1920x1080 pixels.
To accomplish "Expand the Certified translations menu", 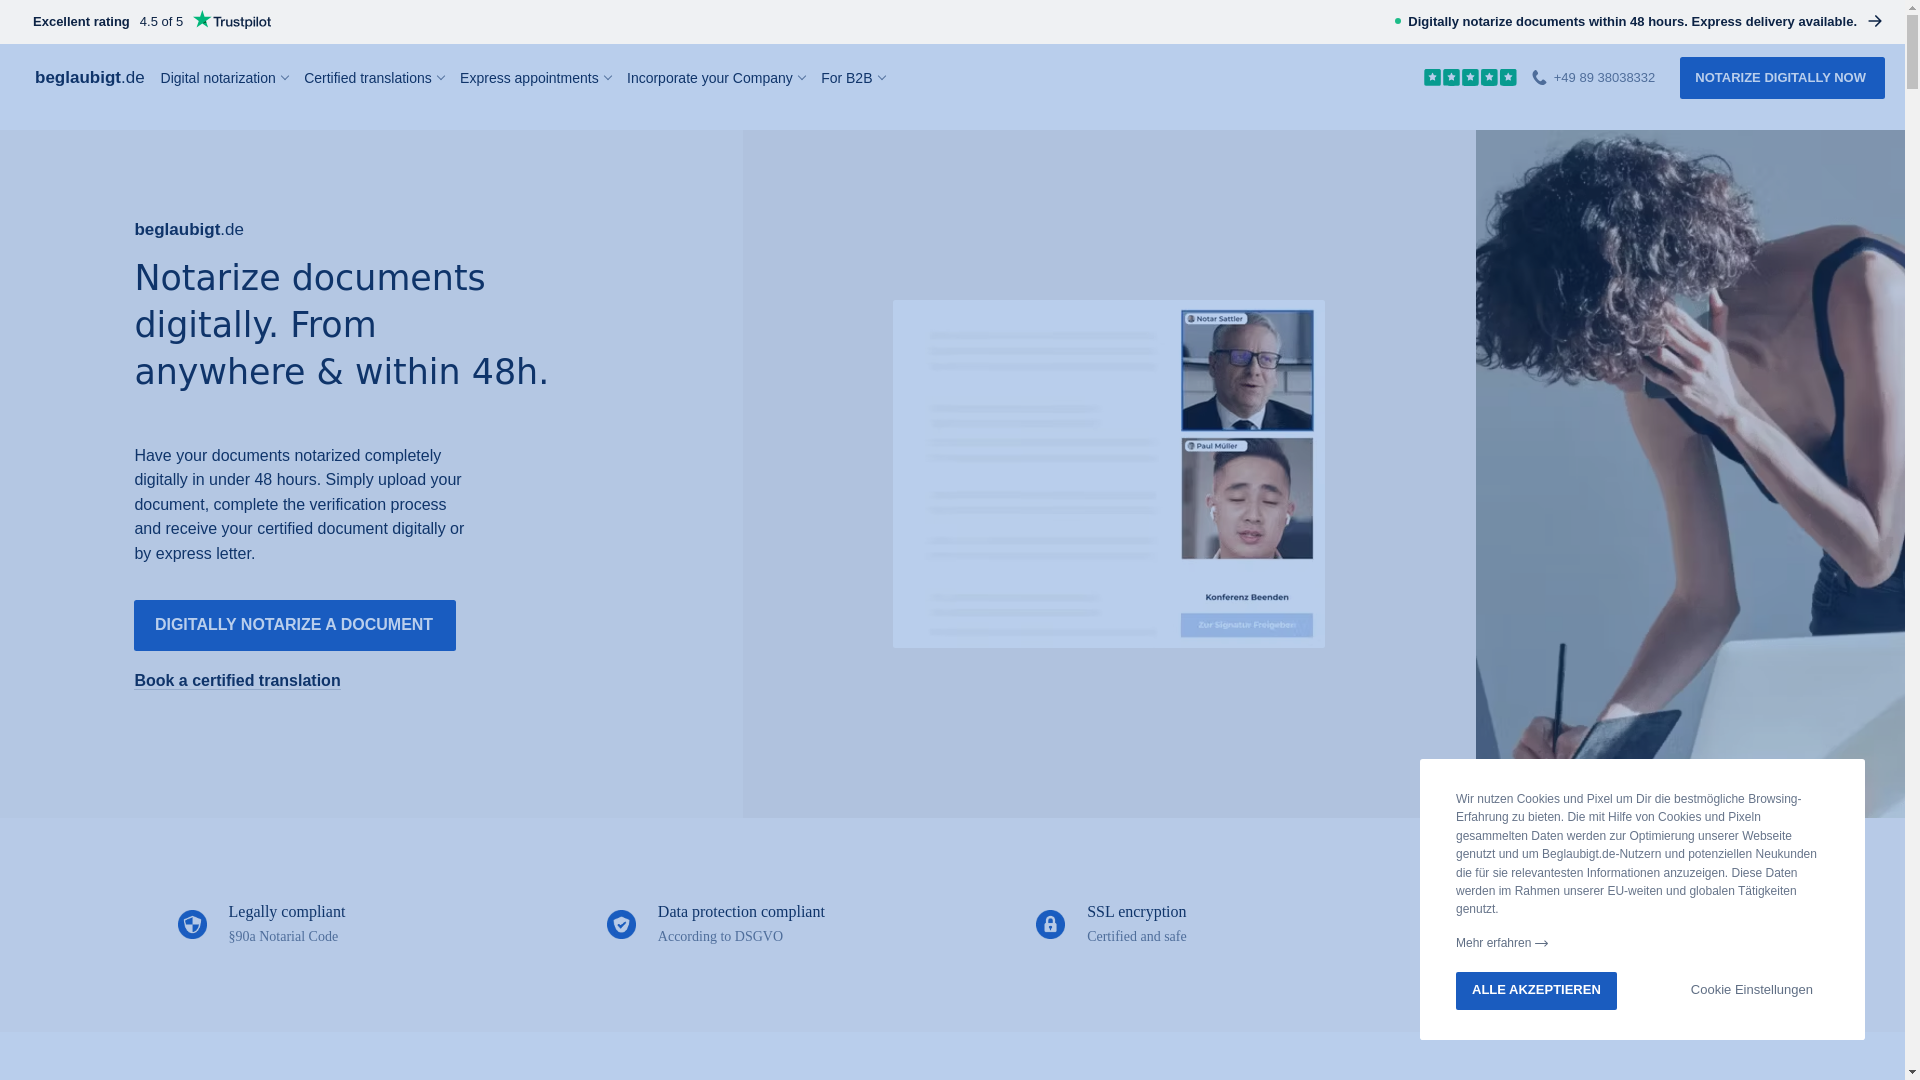I will pyautogui.click(x=374, y=78).
